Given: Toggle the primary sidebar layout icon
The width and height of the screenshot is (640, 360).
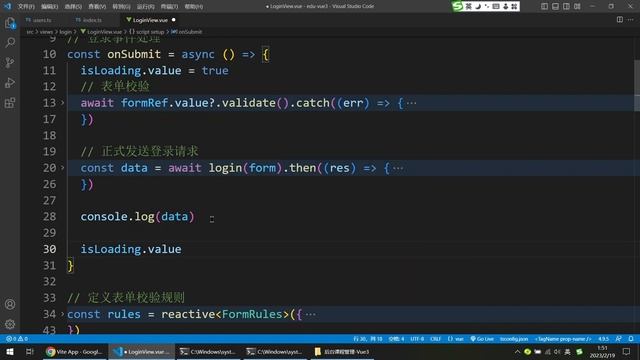Looking at the screenshot, I should [544, 6].
